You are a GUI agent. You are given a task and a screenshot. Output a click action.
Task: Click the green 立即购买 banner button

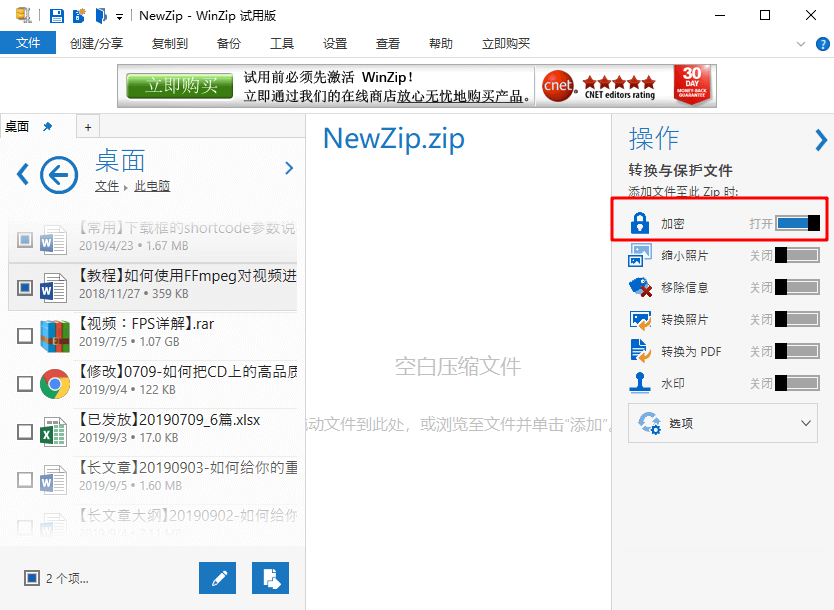pos(180,86)
